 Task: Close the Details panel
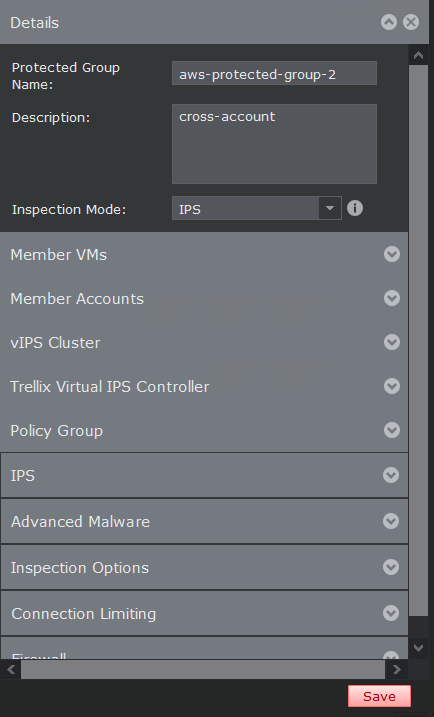pos(411,22)
